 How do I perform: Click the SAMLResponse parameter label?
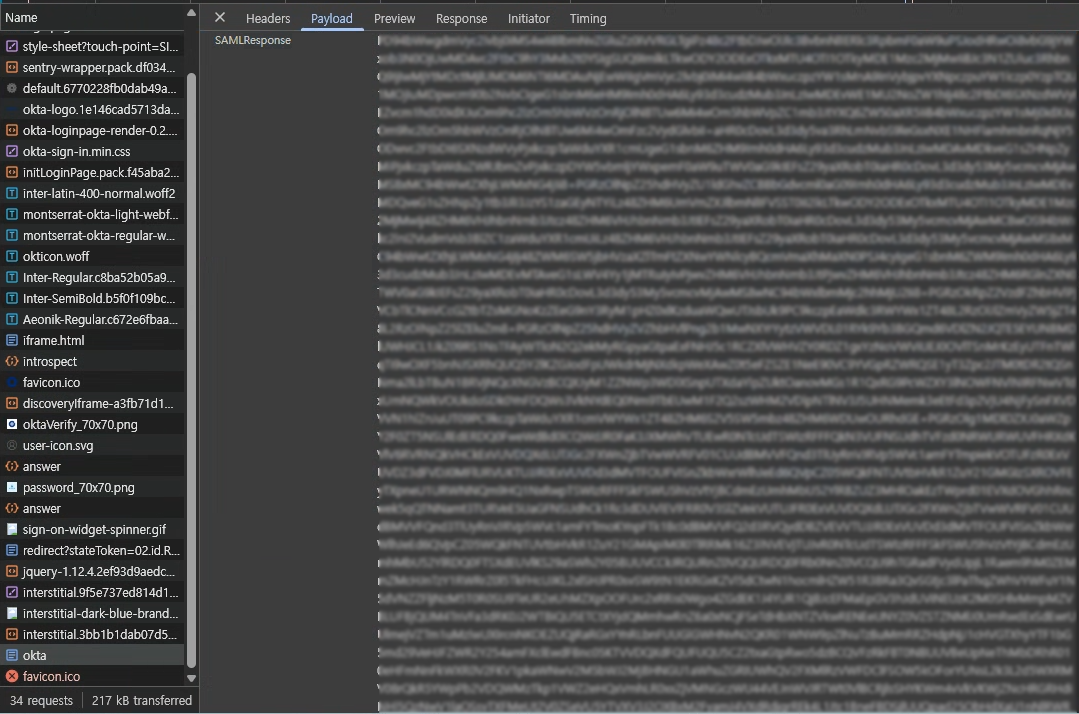click(253, 40)
